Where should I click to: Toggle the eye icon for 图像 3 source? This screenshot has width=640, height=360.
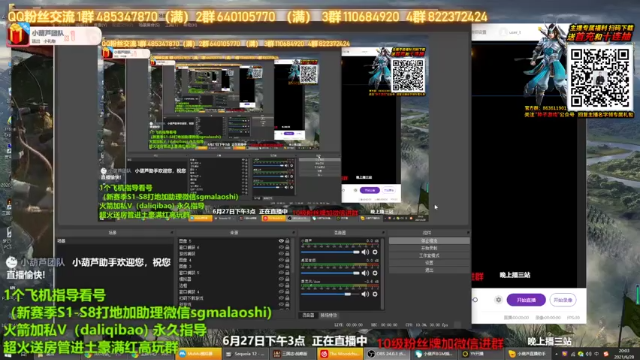tap(281, 266)
